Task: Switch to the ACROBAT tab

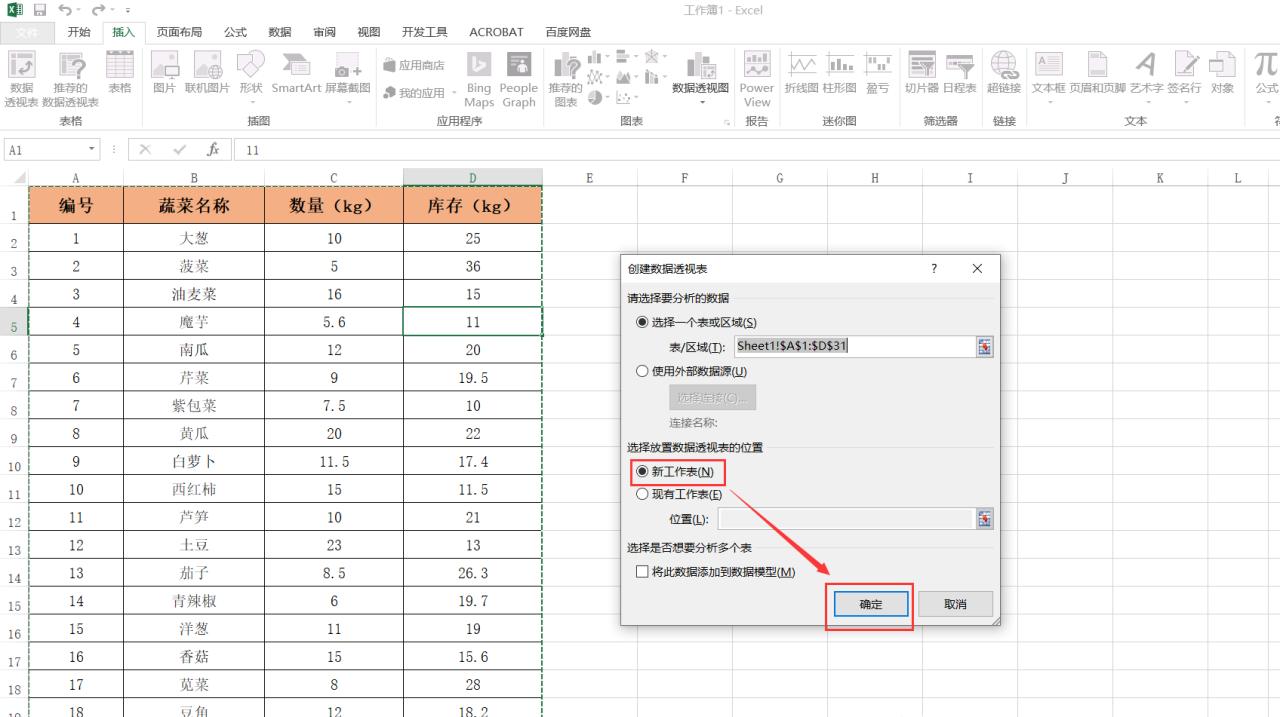Action: coord(496,32)
